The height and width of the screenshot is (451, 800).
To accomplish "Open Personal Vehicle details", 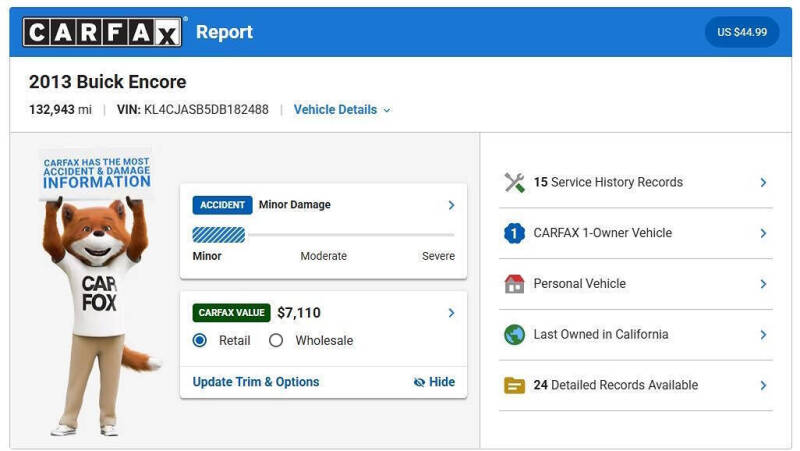I will (635, 284).
